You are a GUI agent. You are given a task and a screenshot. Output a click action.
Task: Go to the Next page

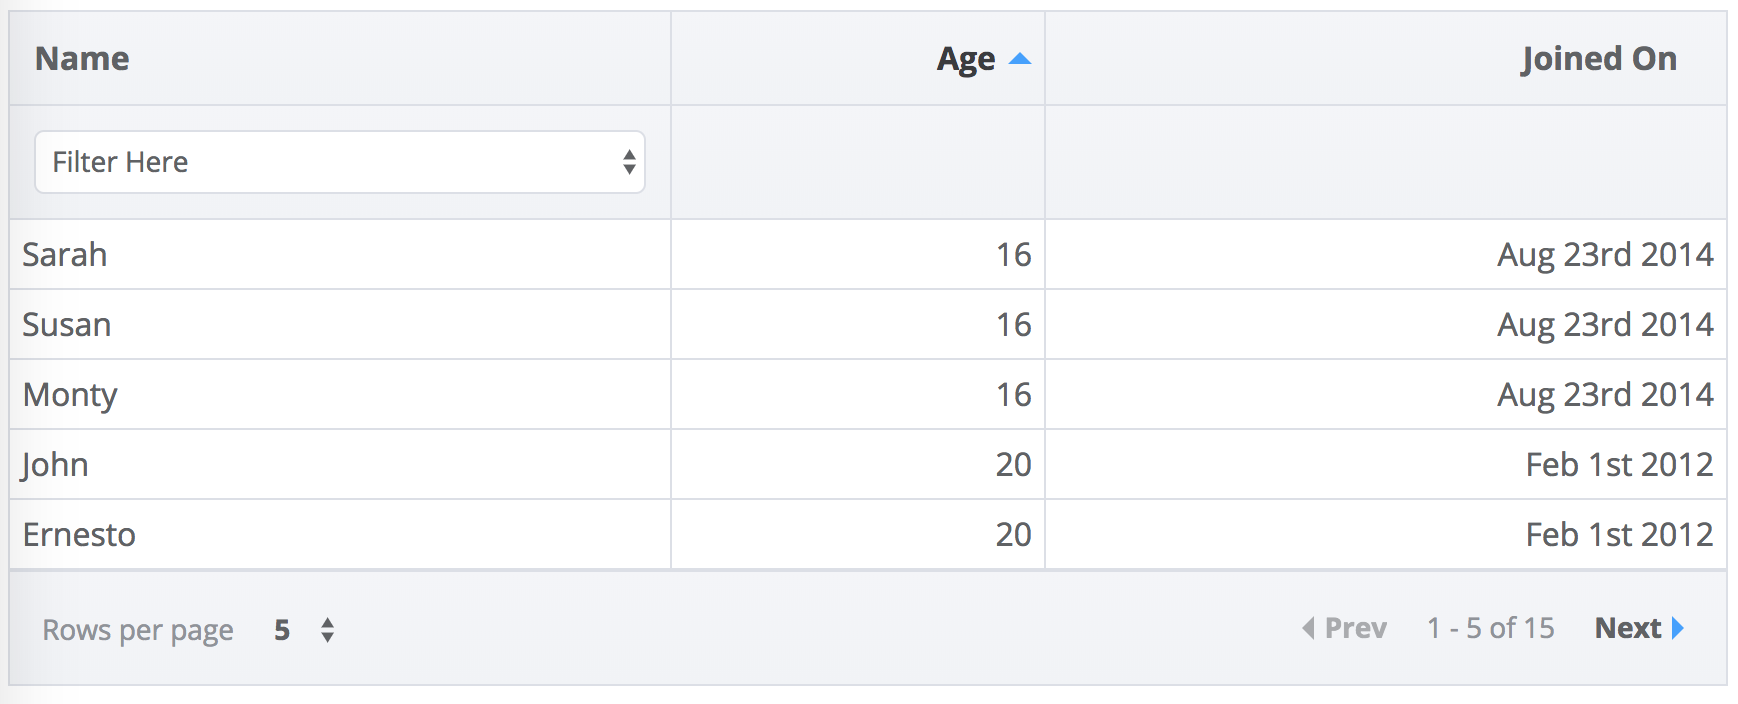click(x=1628, y=628)
